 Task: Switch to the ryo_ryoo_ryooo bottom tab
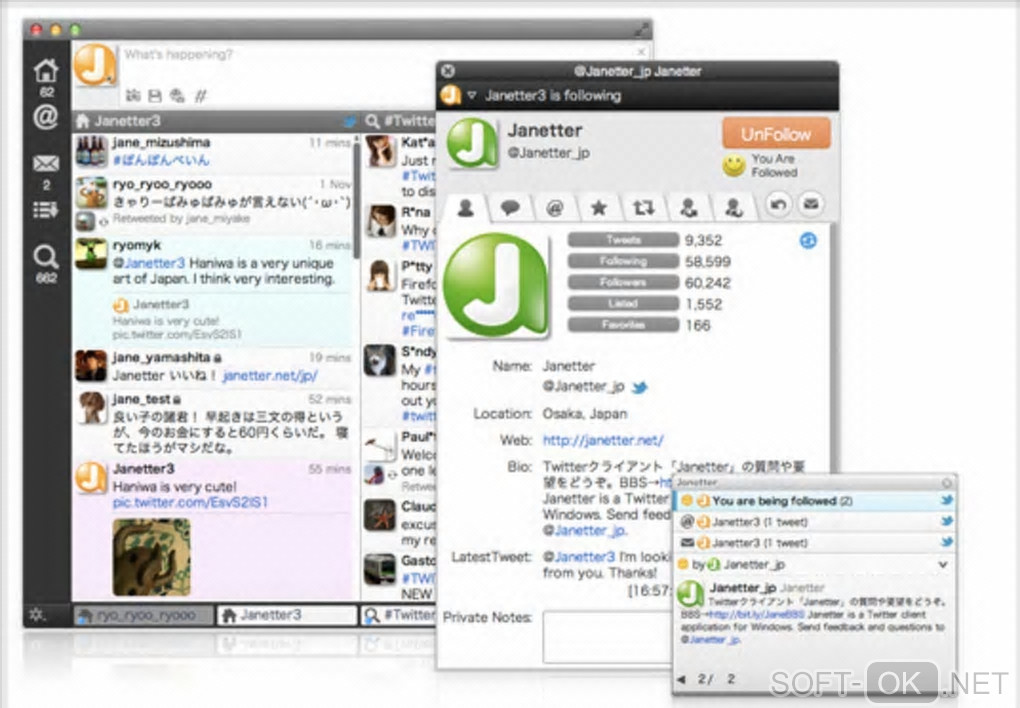(x=143, y=615)
